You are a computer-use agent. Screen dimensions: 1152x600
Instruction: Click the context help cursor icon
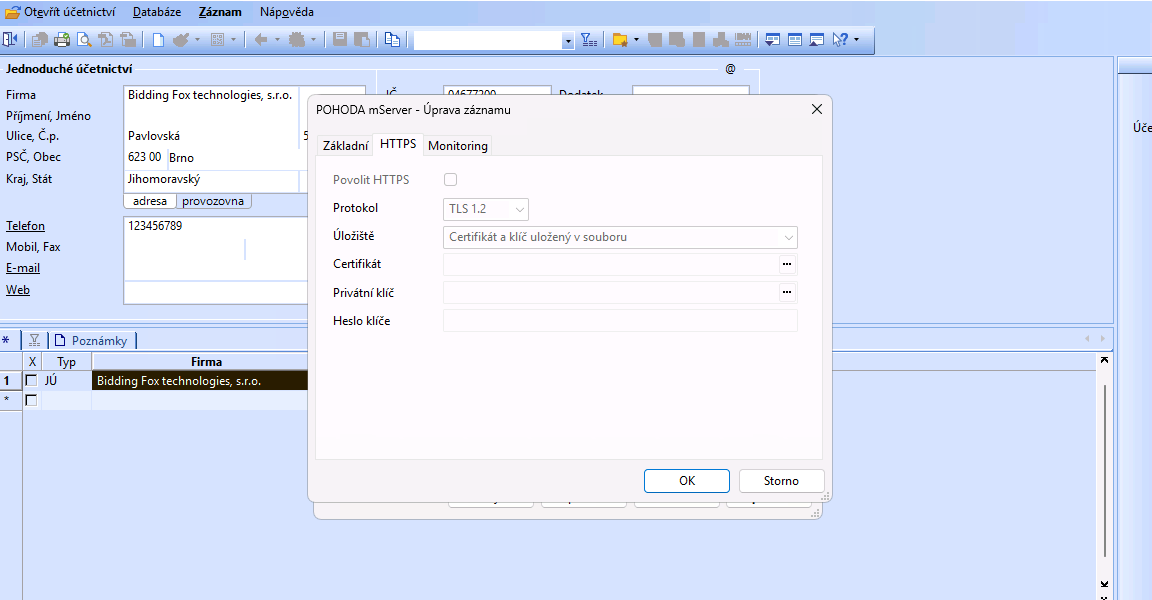[x=839, y=40]
